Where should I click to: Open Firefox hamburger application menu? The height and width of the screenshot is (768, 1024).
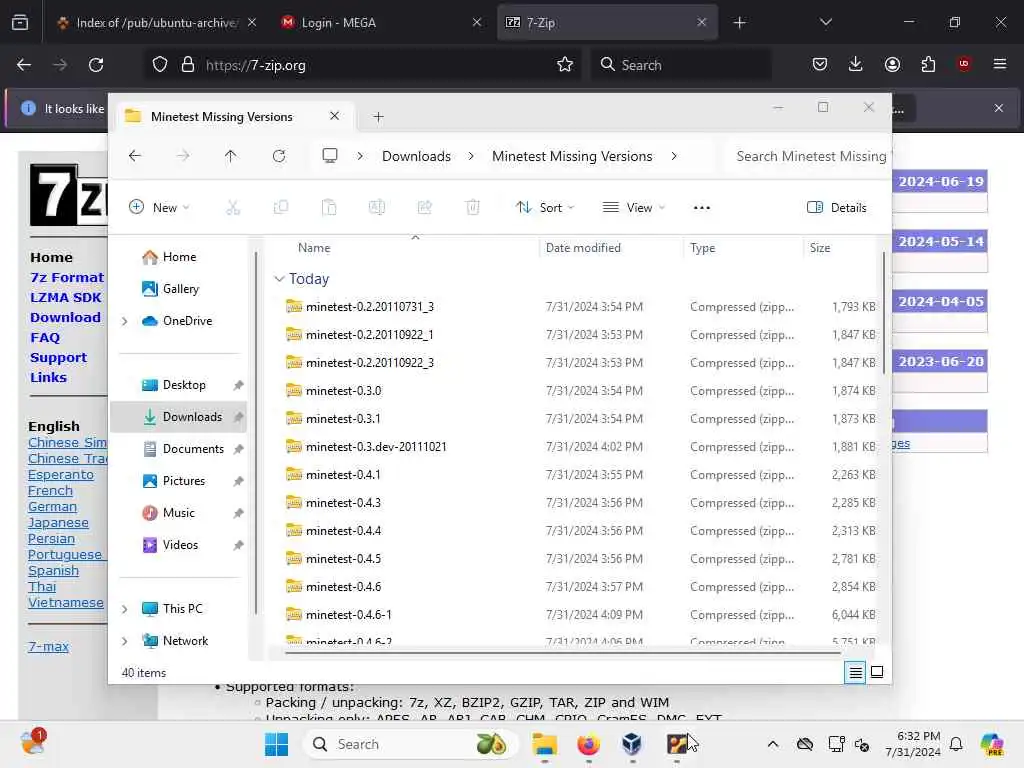(1000, 64)
